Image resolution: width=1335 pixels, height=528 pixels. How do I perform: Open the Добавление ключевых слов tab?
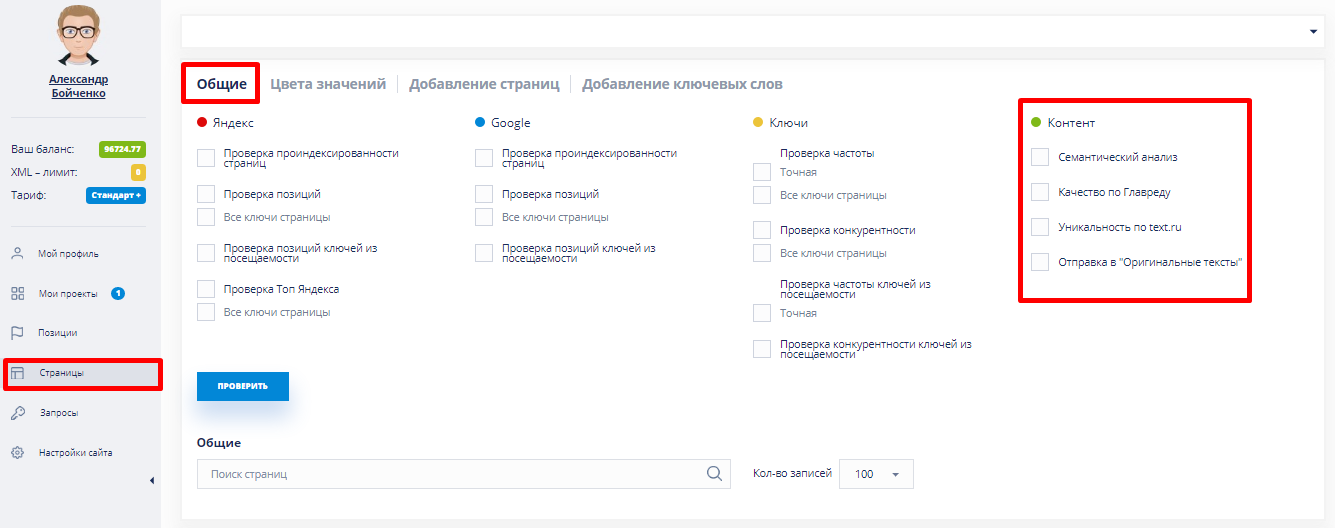[x=682, y=84]
